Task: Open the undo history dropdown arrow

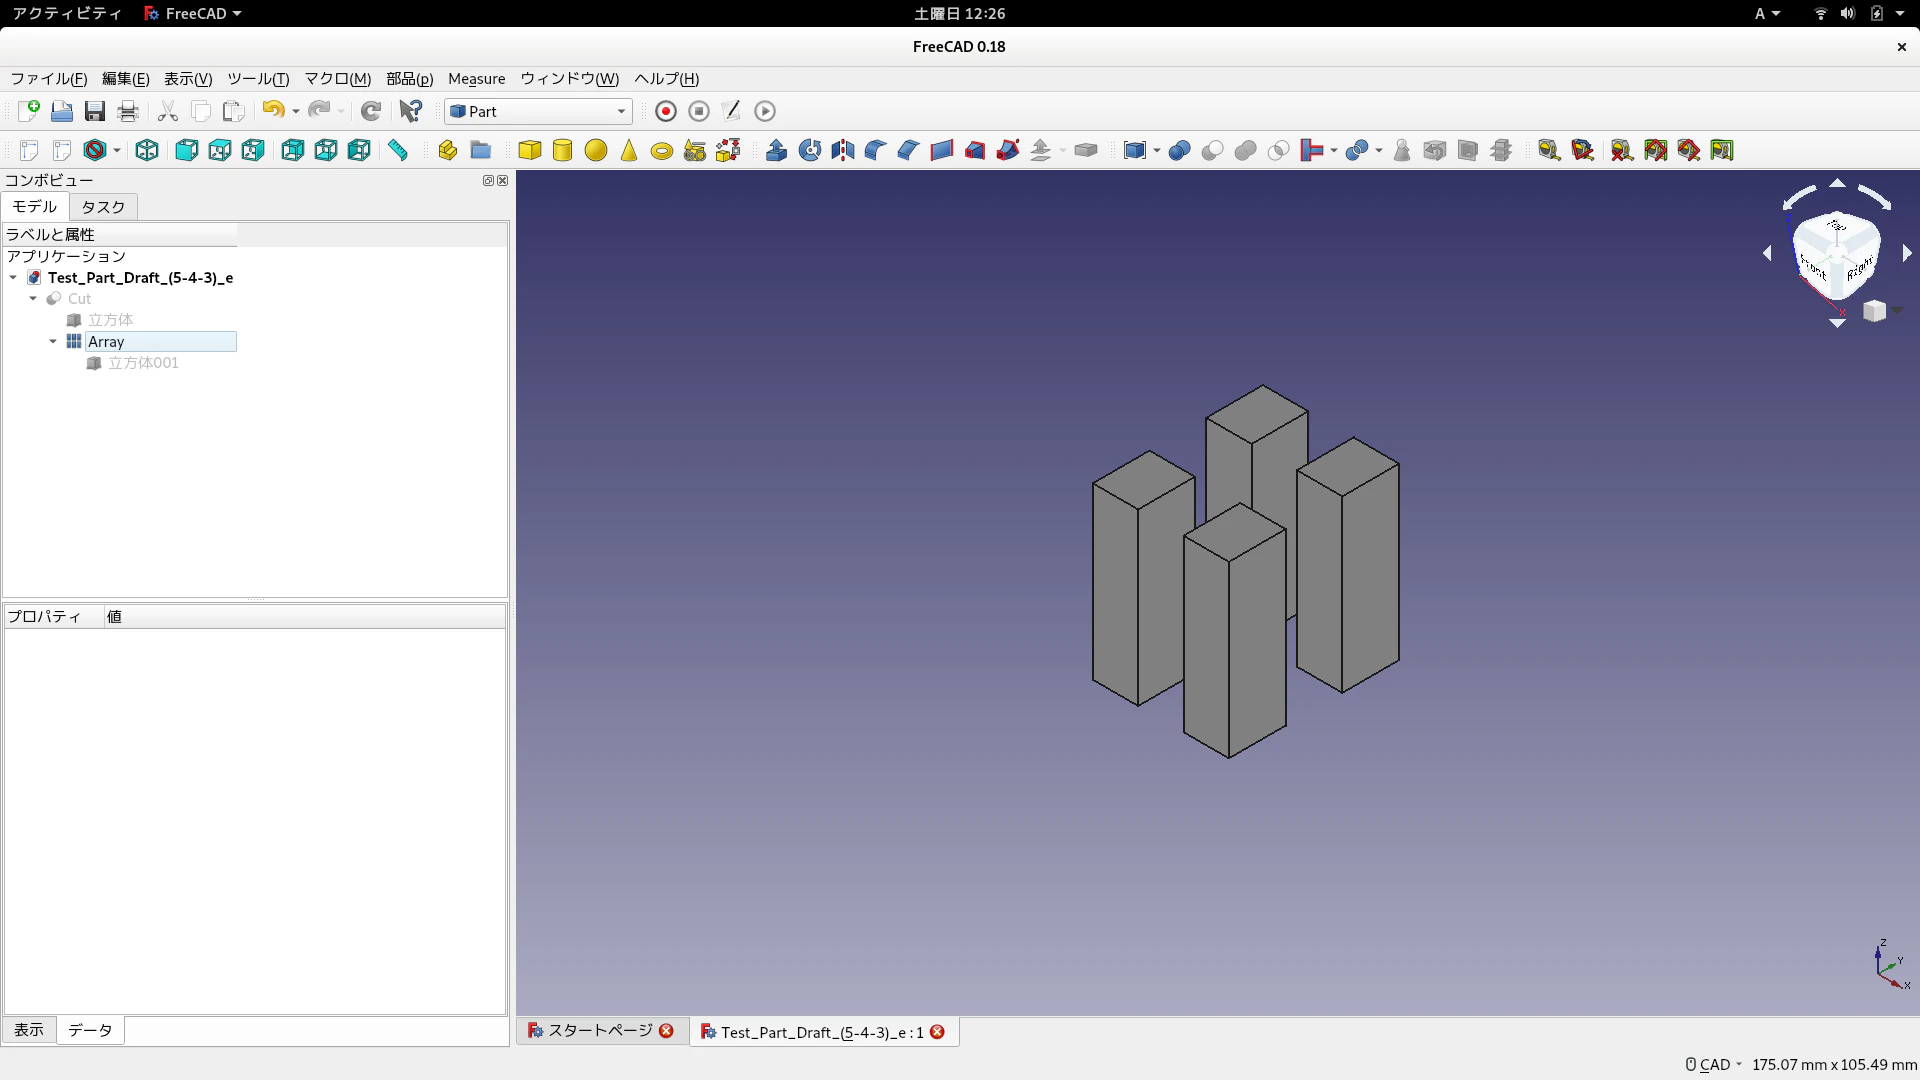Action: coord(296,111)
